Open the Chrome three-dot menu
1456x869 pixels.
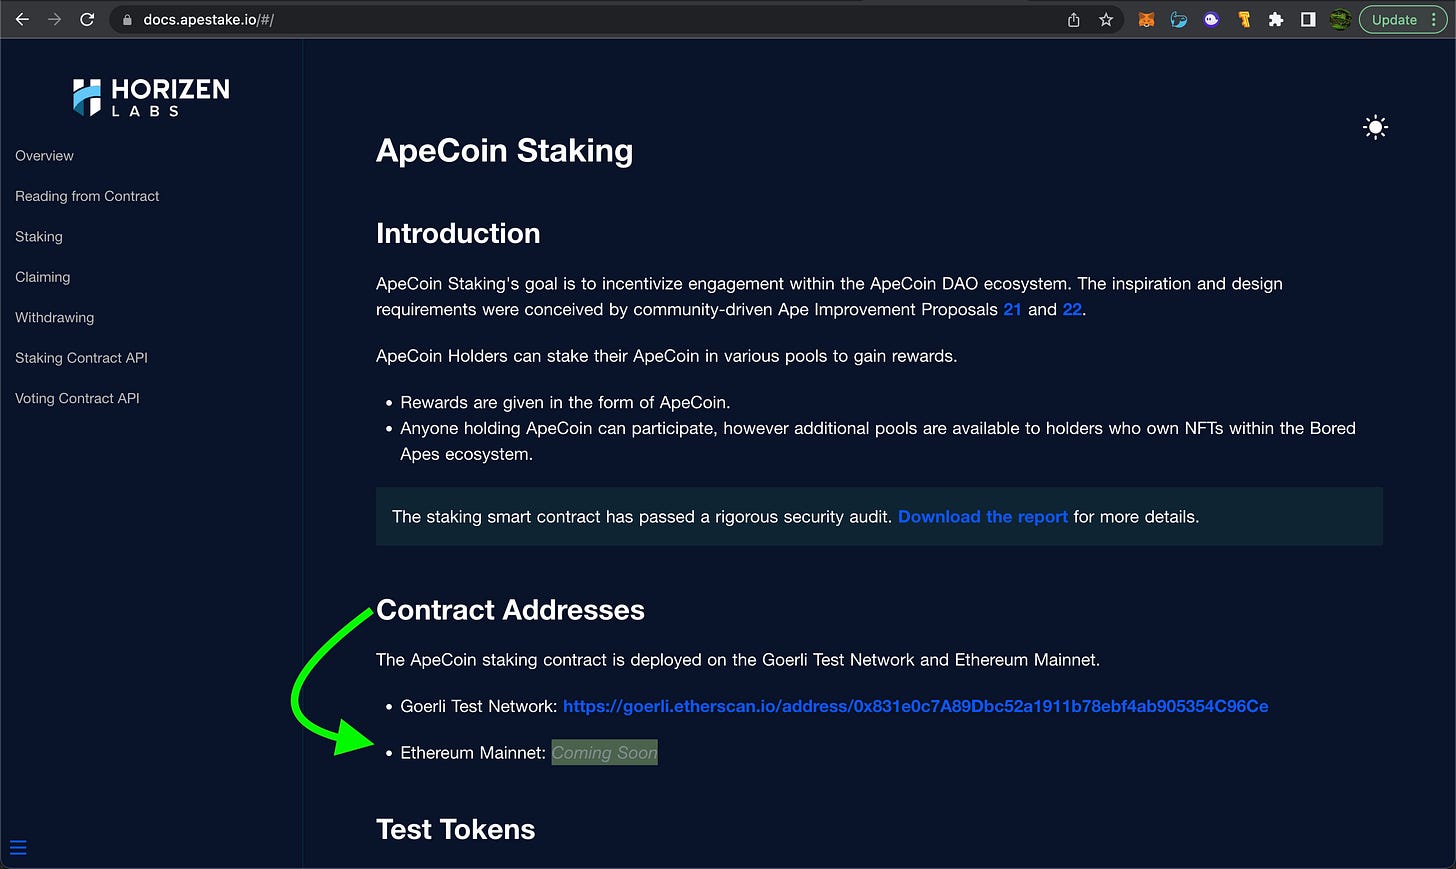(1434, 19)
